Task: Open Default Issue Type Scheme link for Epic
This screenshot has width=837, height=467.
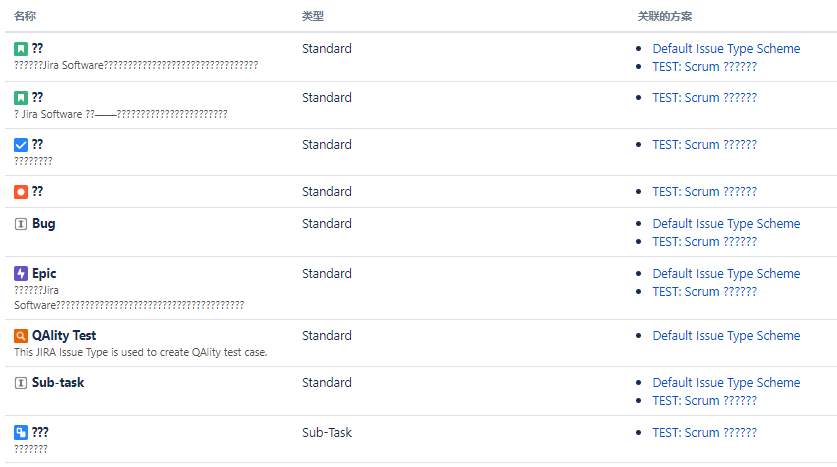Action: 726,274
